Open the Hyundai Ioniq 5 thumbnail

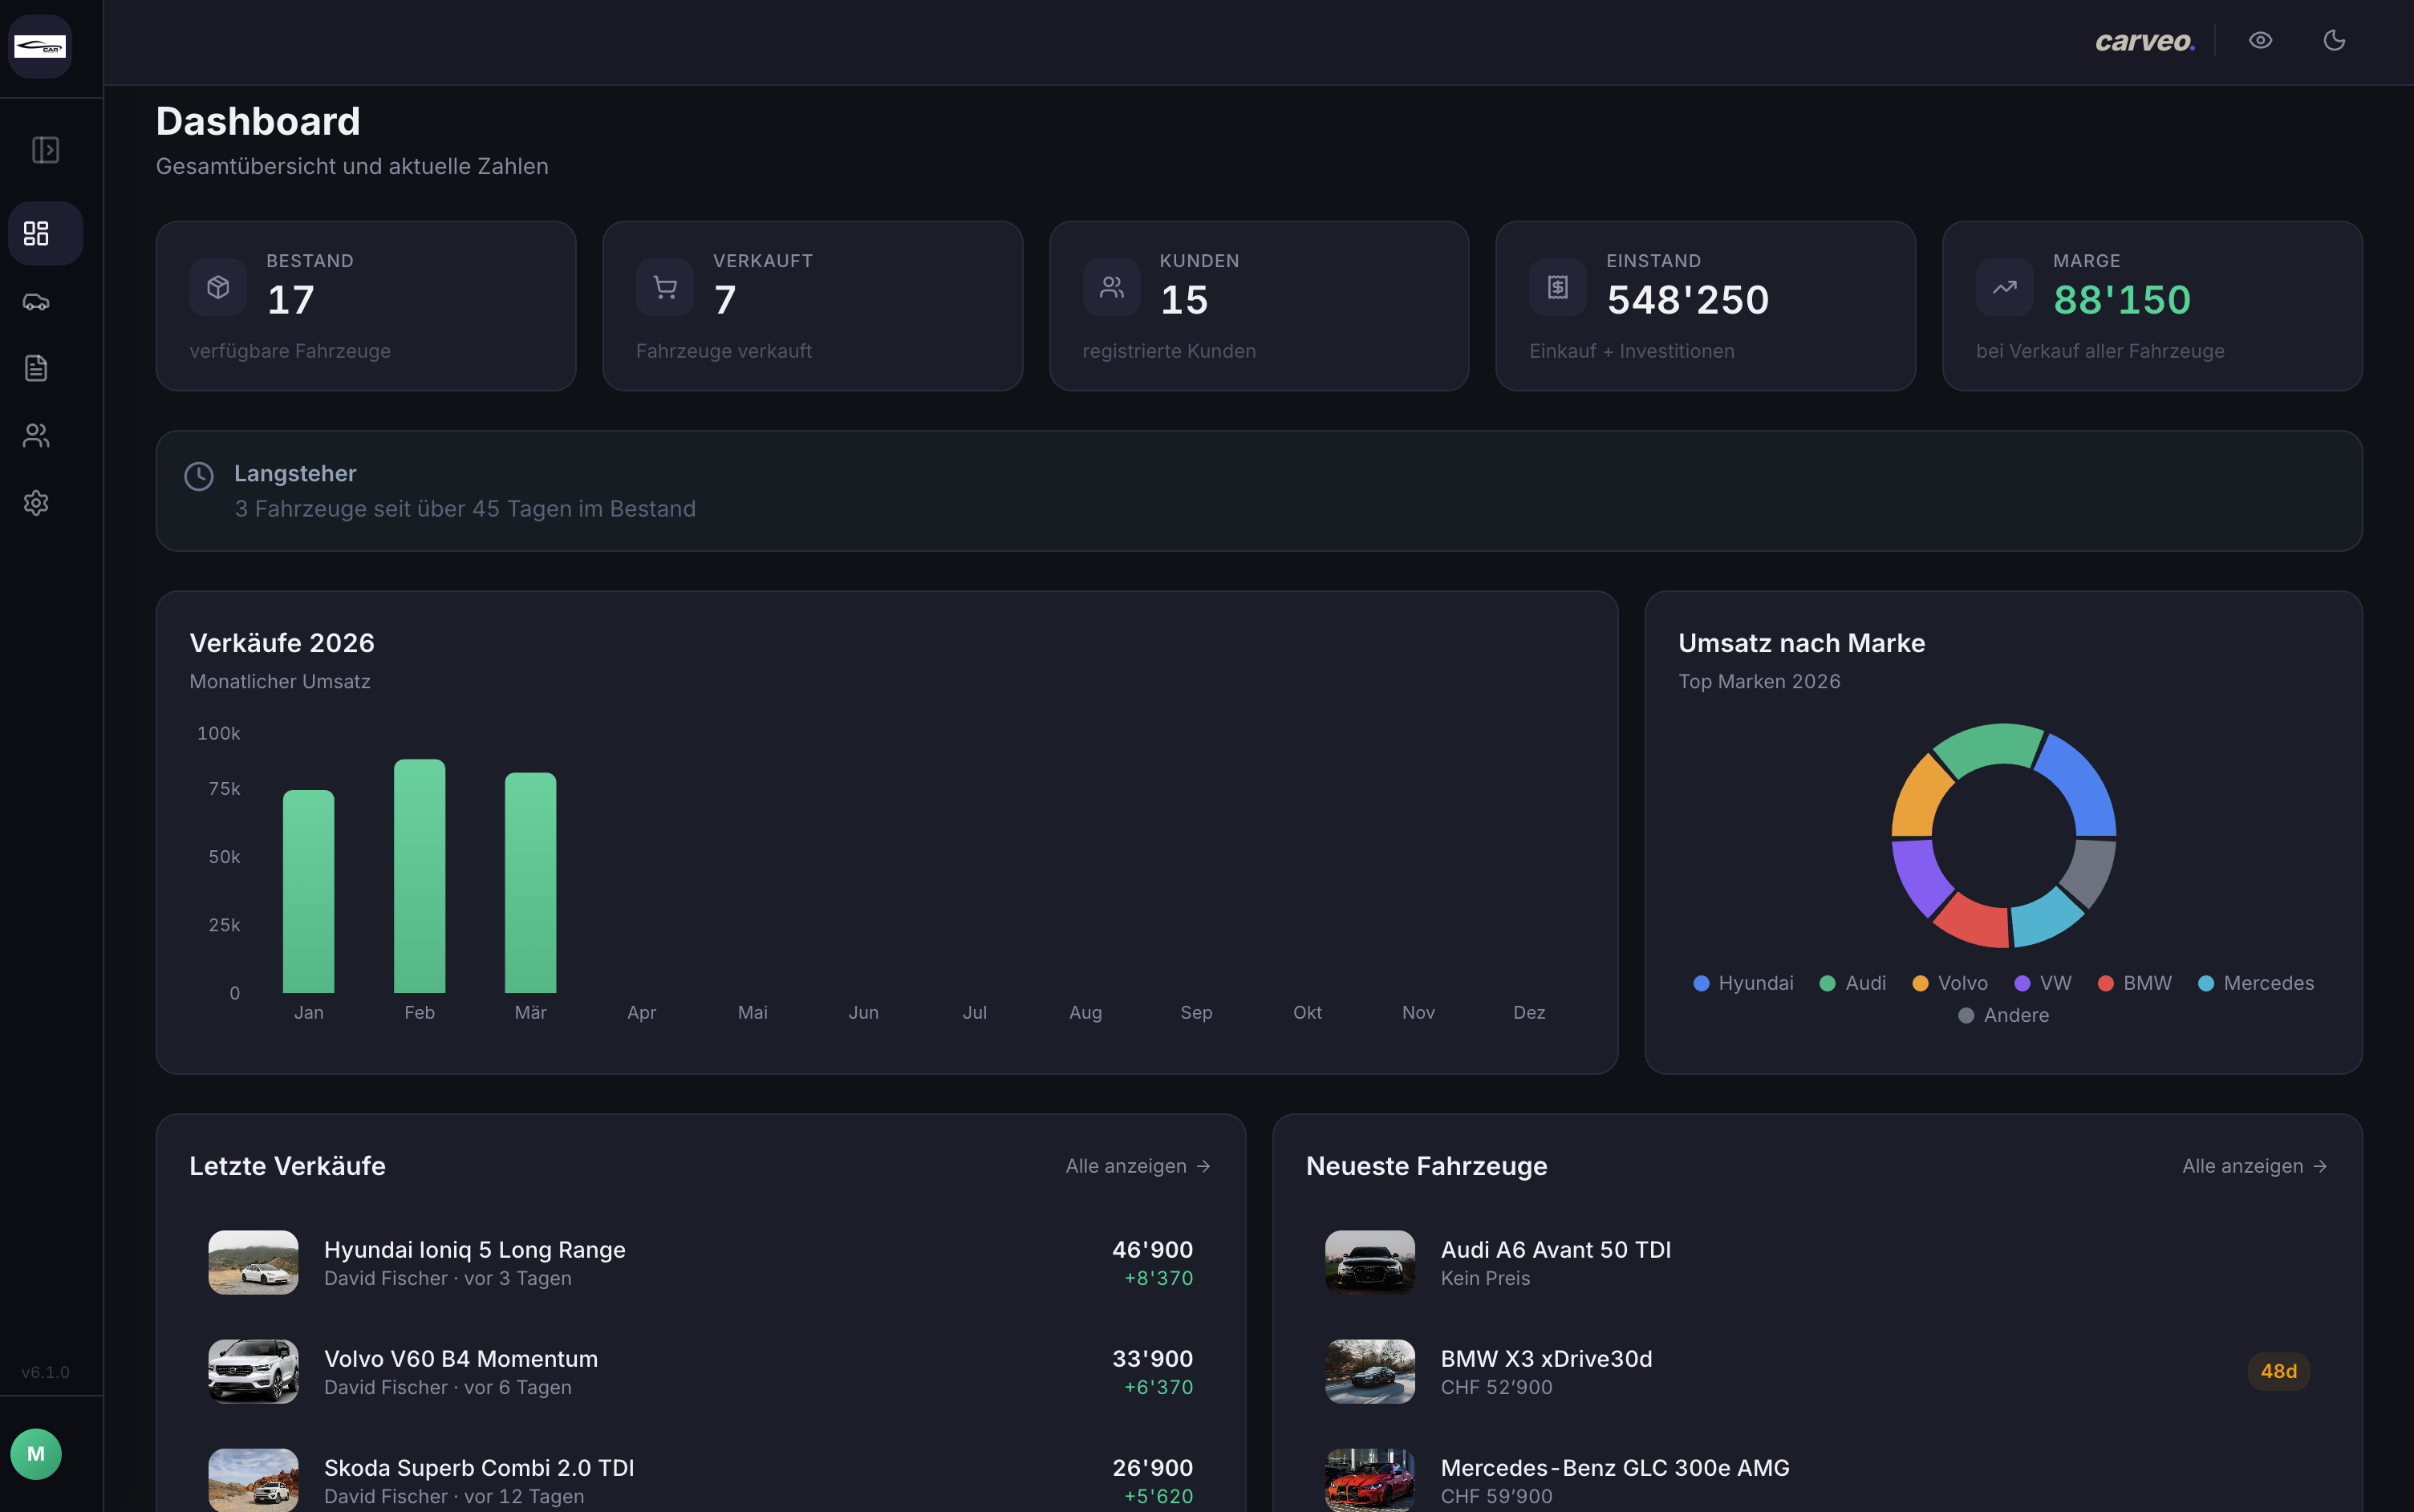coord(253,1262)
